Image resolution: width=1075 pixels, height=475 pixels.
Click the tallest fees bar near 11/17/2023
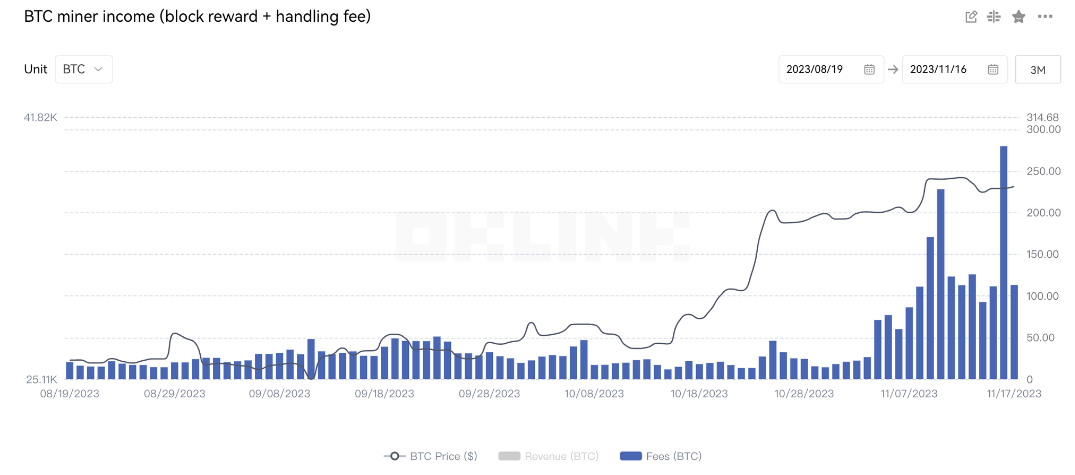(1004, 262)
